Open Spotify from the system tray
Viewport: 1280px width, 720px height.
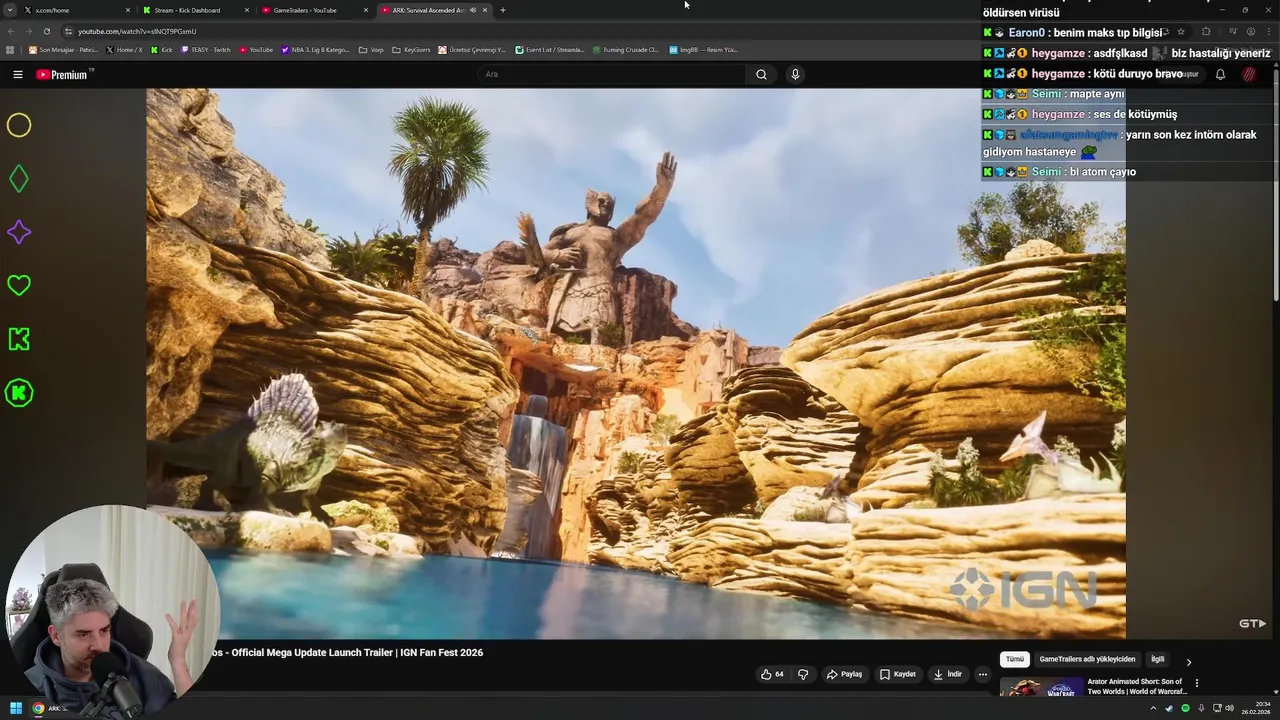tap(1186, 708)
